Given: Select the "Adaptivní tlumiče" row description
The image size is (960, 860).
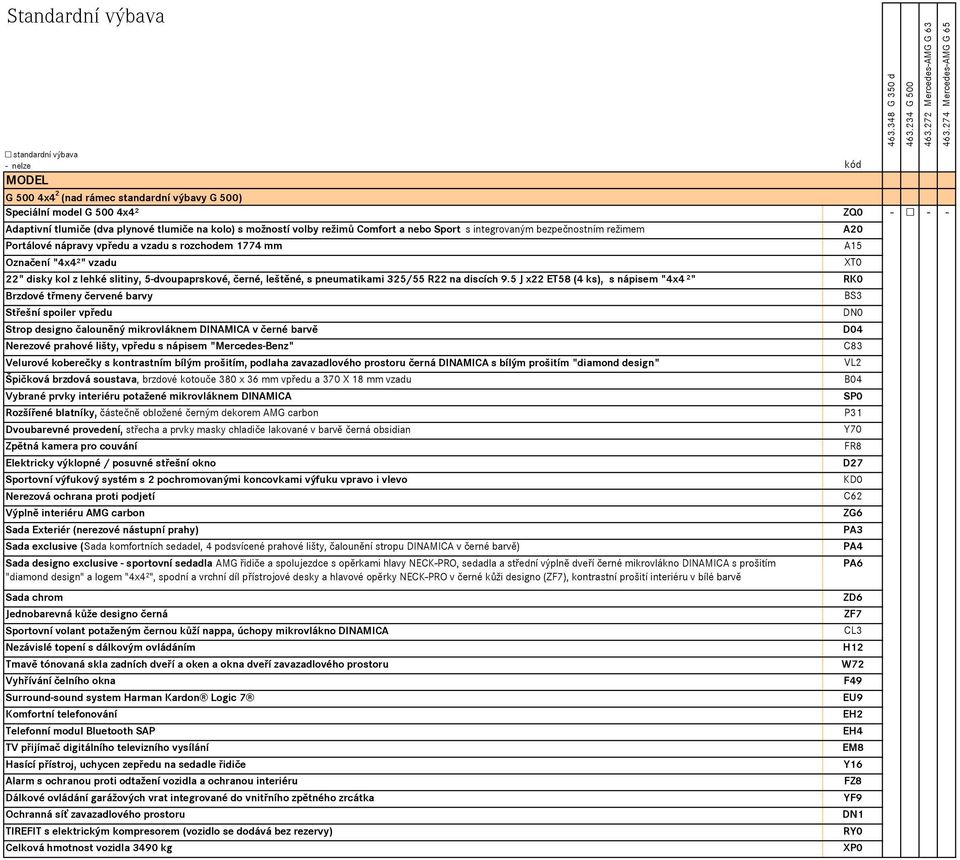Looking at the screenshot, I should (324, 230).
